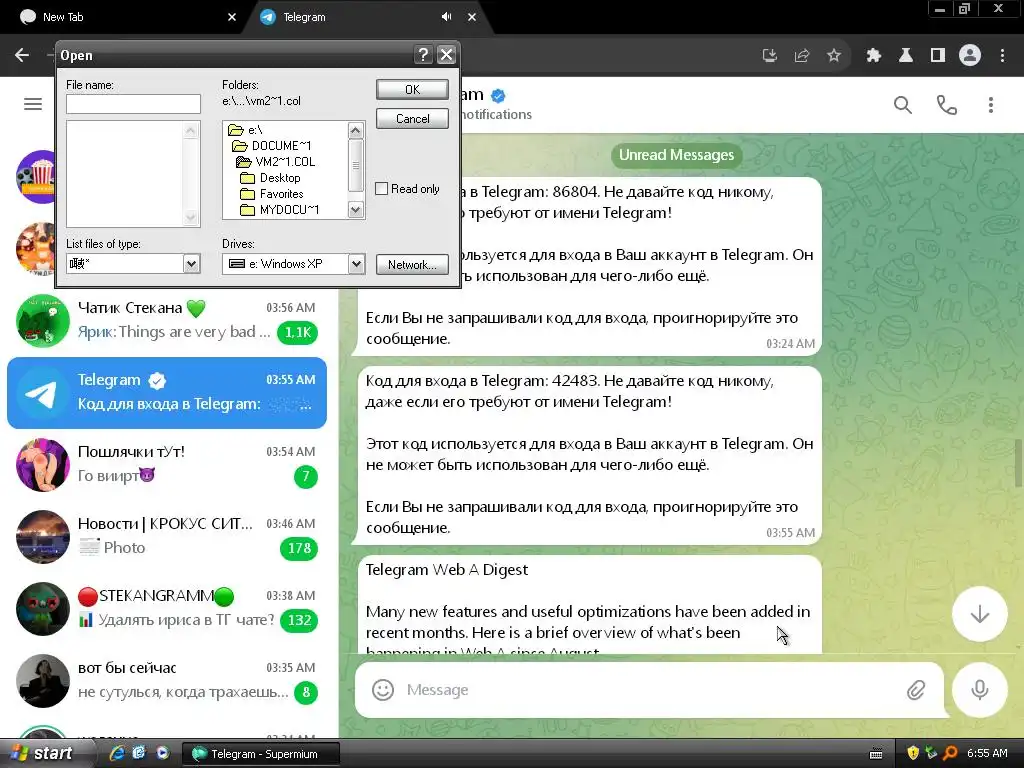Close the New Tab tab
This screenshot has width=1024, height=768.
click(x=232, y=17)
